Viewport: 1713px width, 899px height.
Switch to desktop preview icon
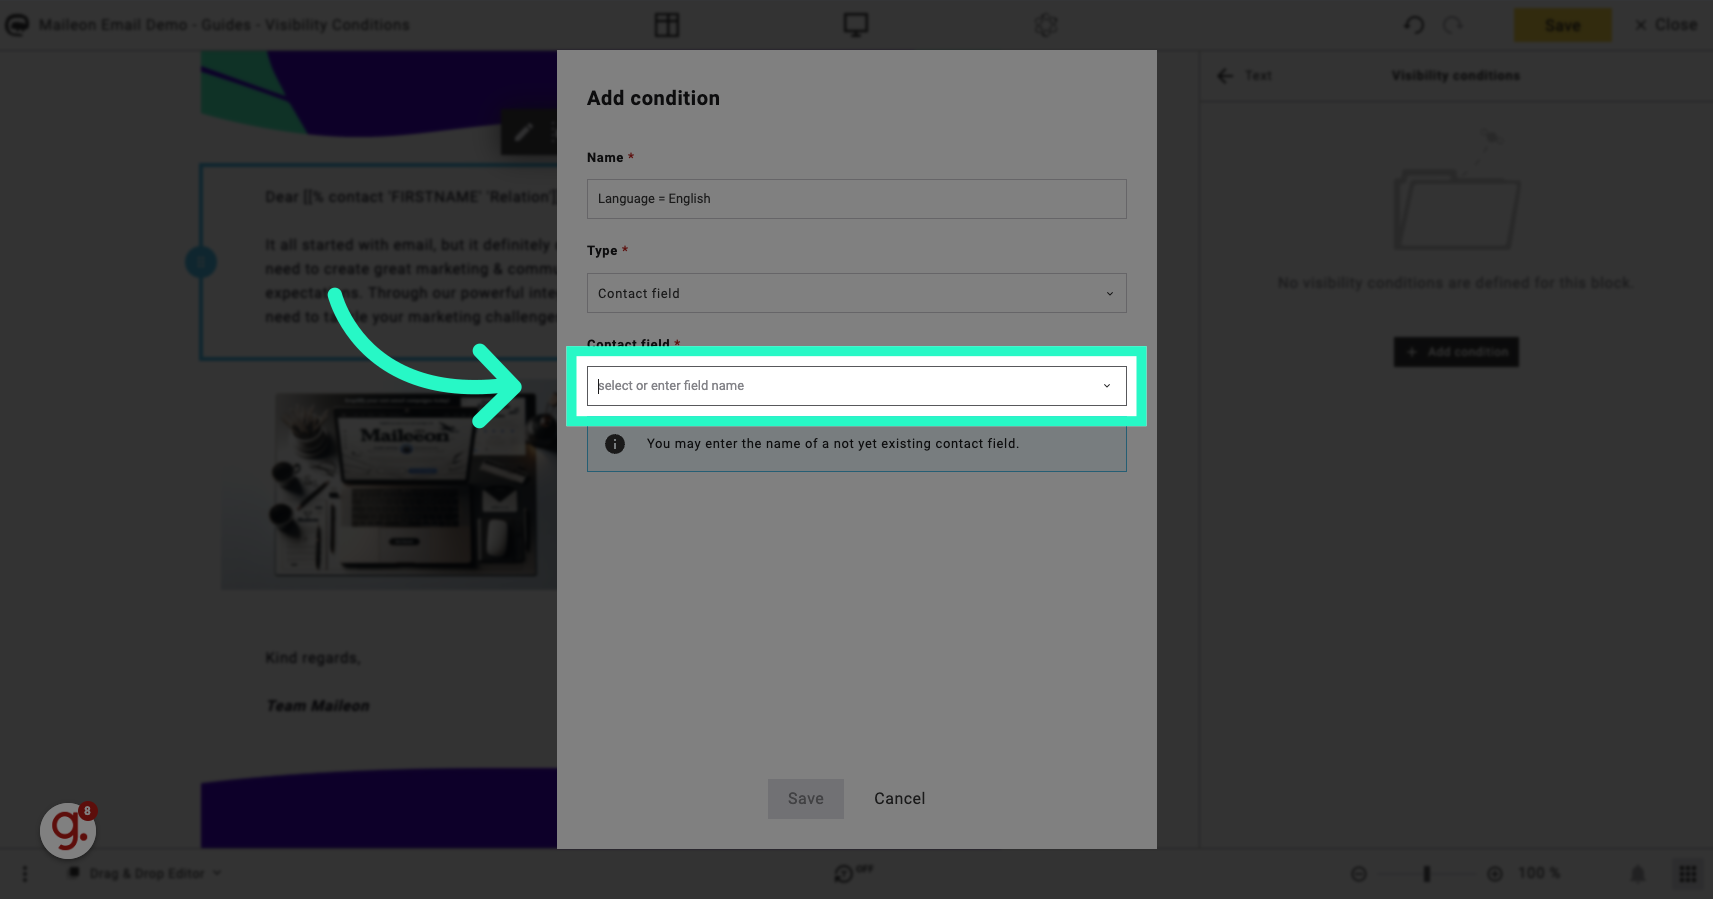click(856, 25)
